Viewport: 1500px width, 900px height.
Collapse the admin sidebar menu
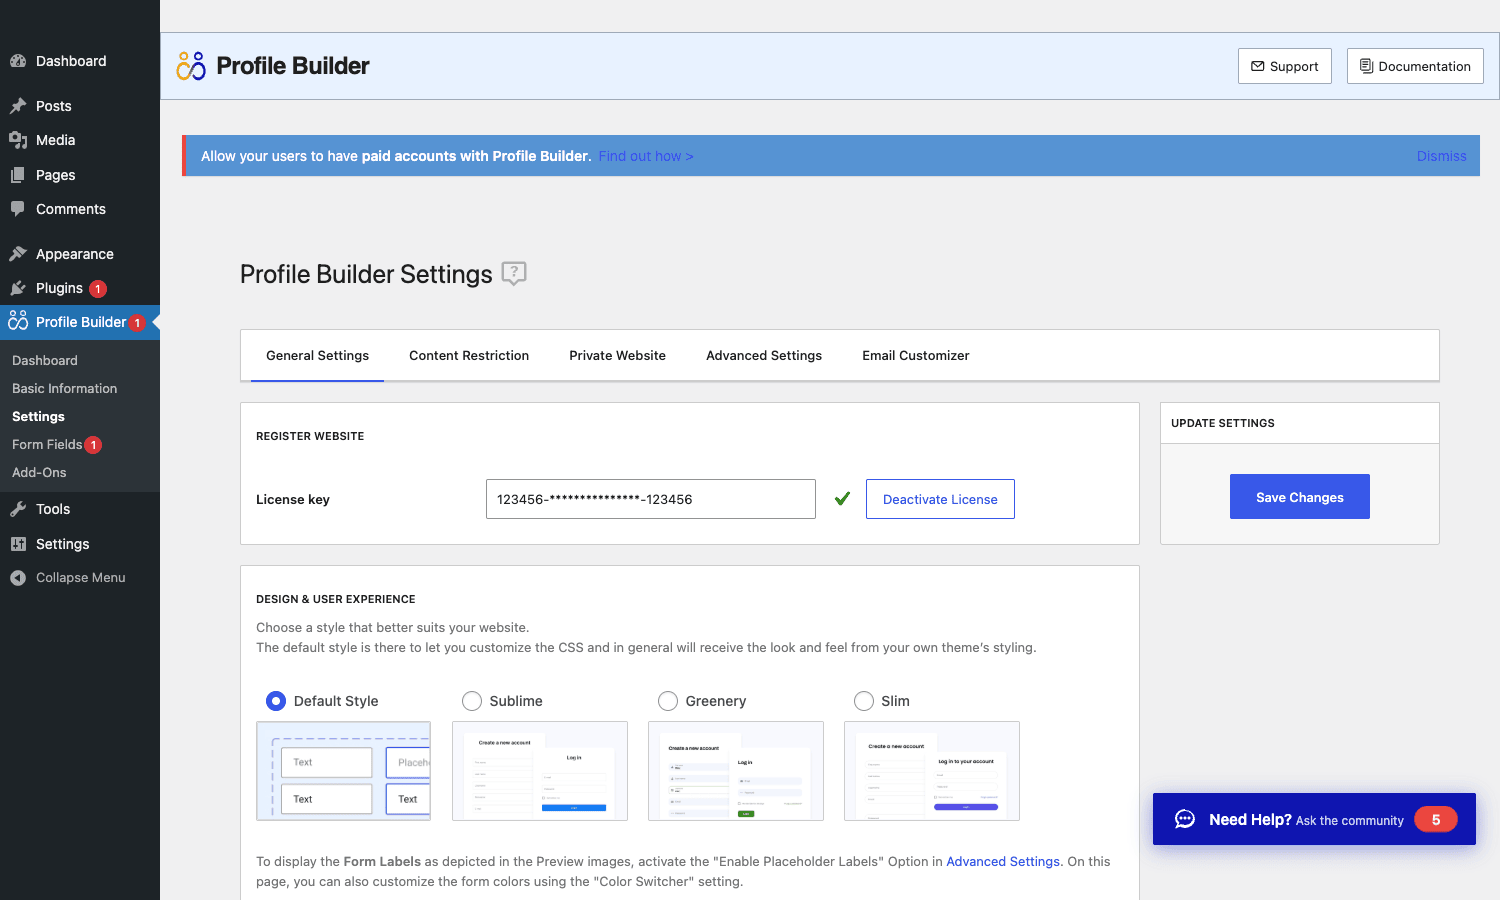click(x=80, y=578)
